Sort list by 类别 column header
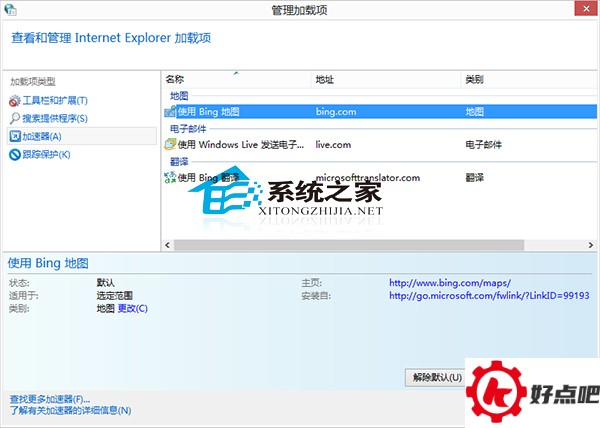Image resolution: width=600 pixels, height=428 pixels. (529, 80)
